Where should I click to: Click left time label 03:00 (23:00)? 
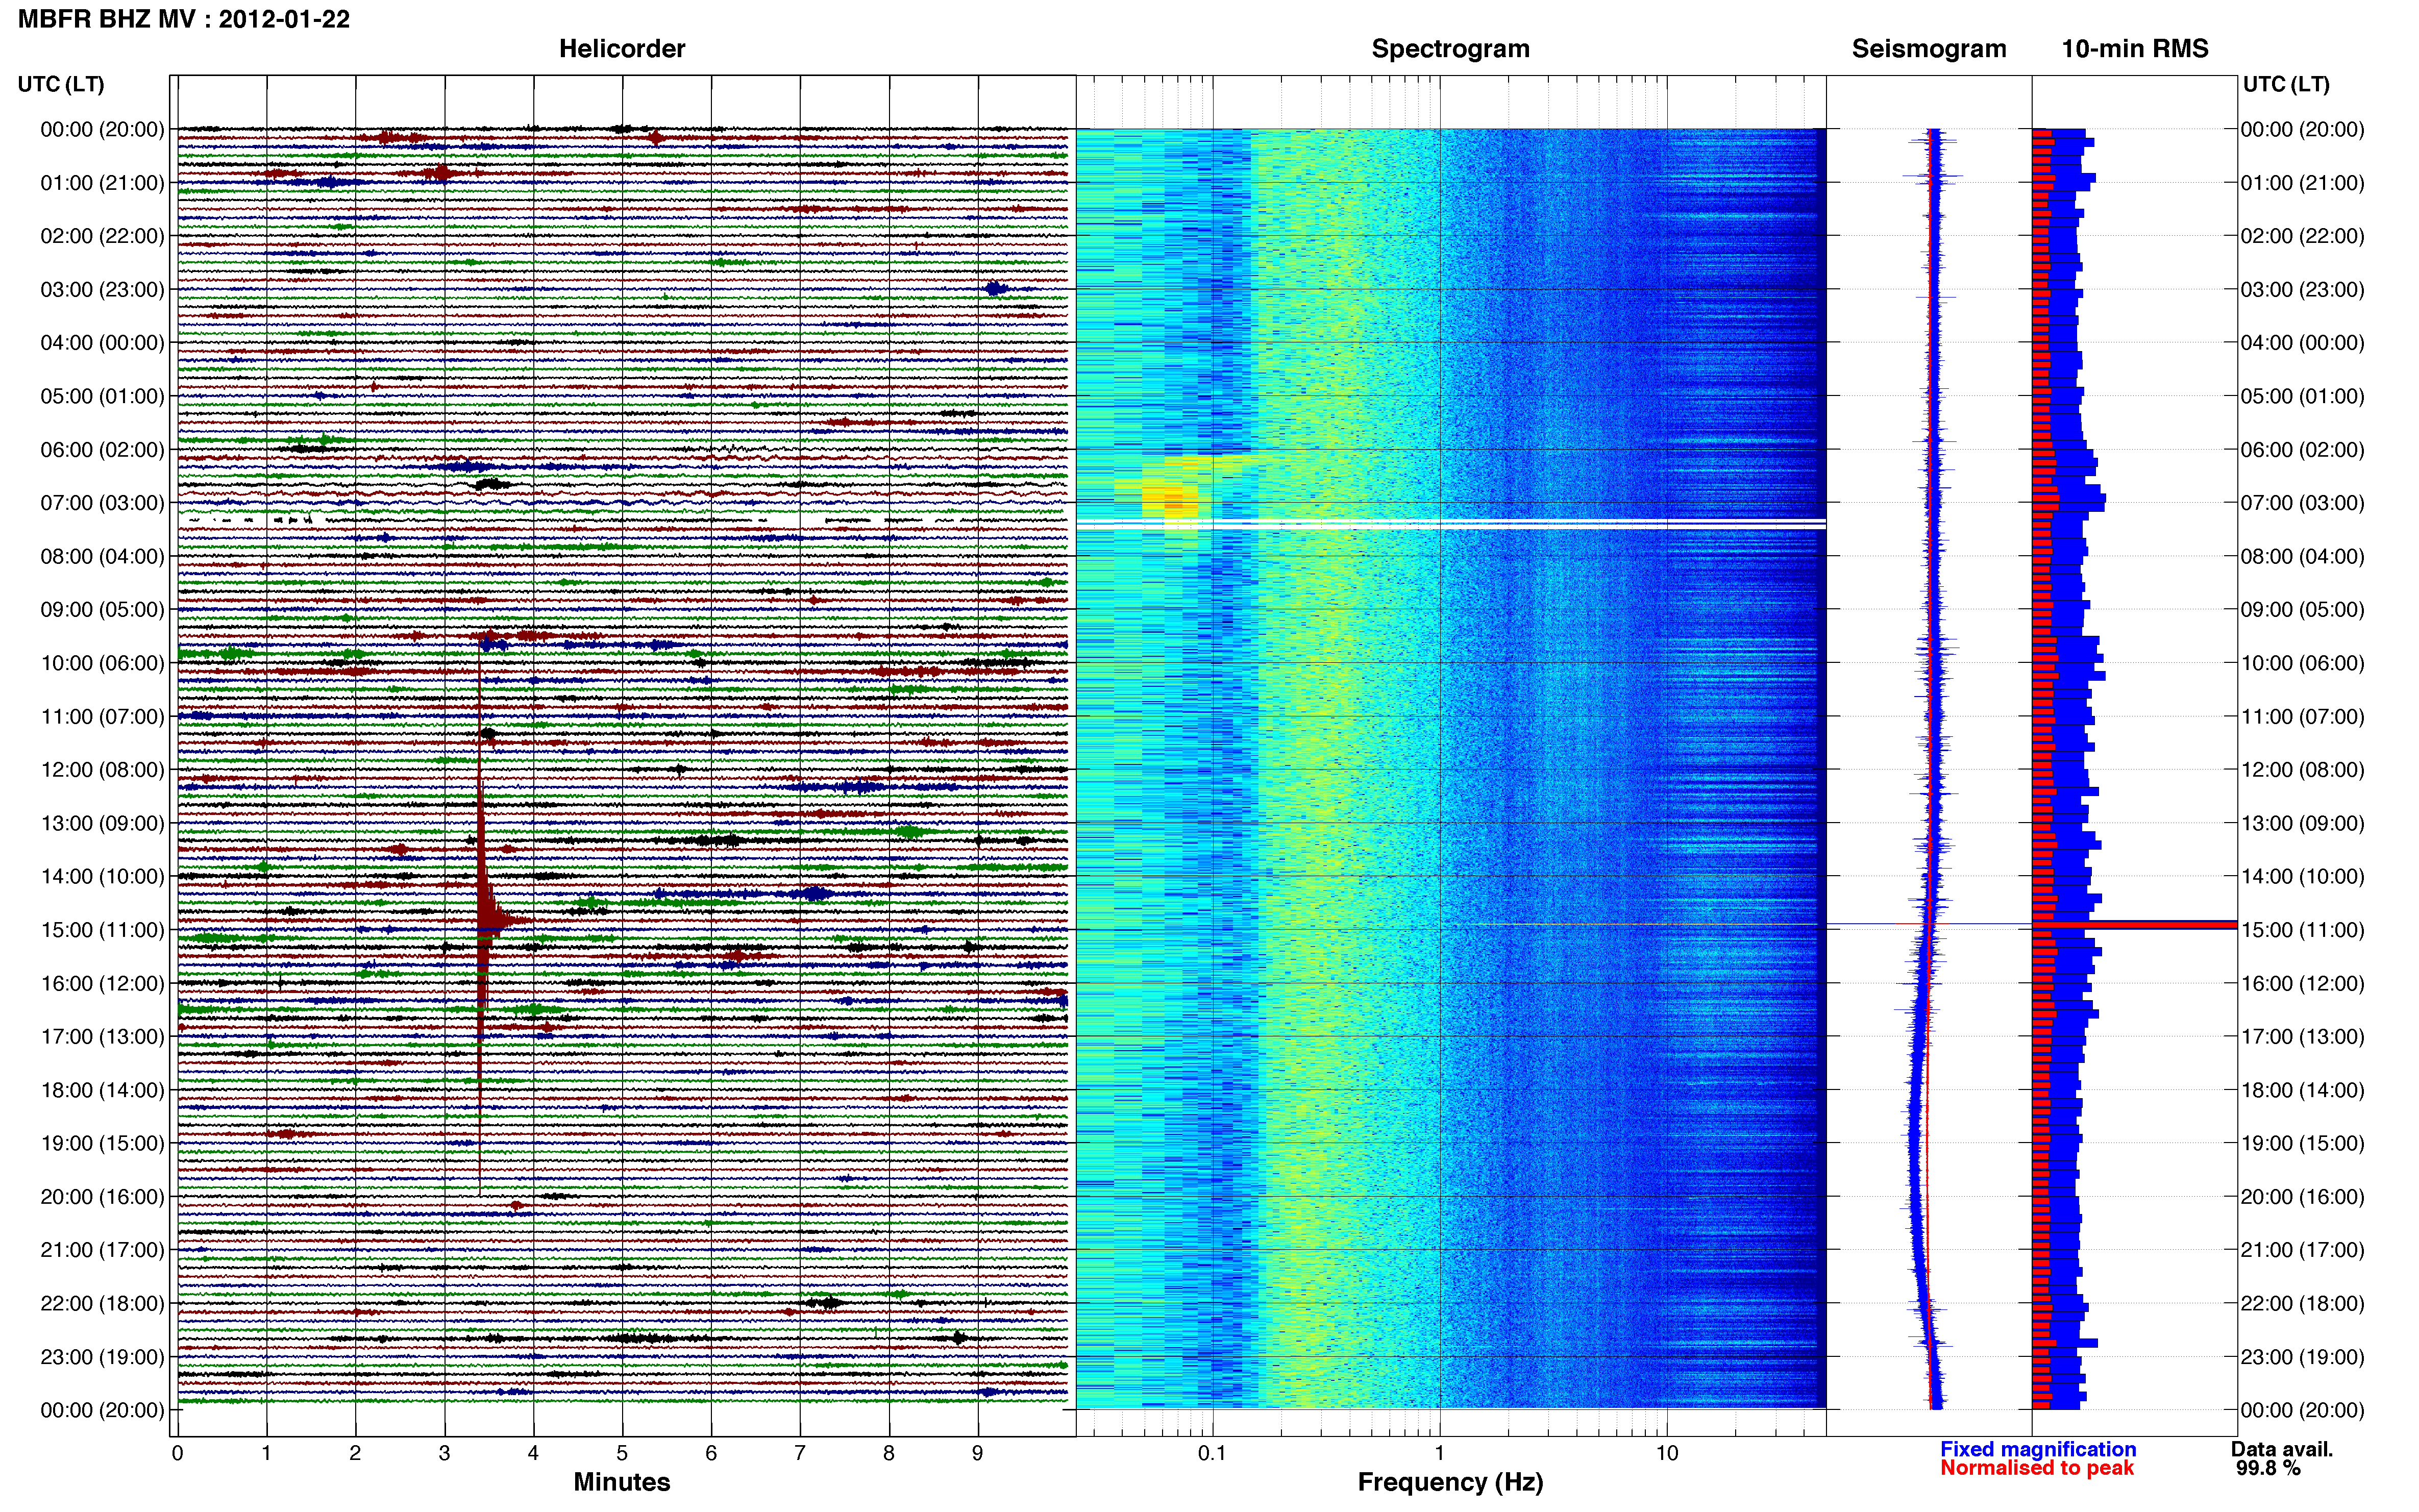point(102,289)
